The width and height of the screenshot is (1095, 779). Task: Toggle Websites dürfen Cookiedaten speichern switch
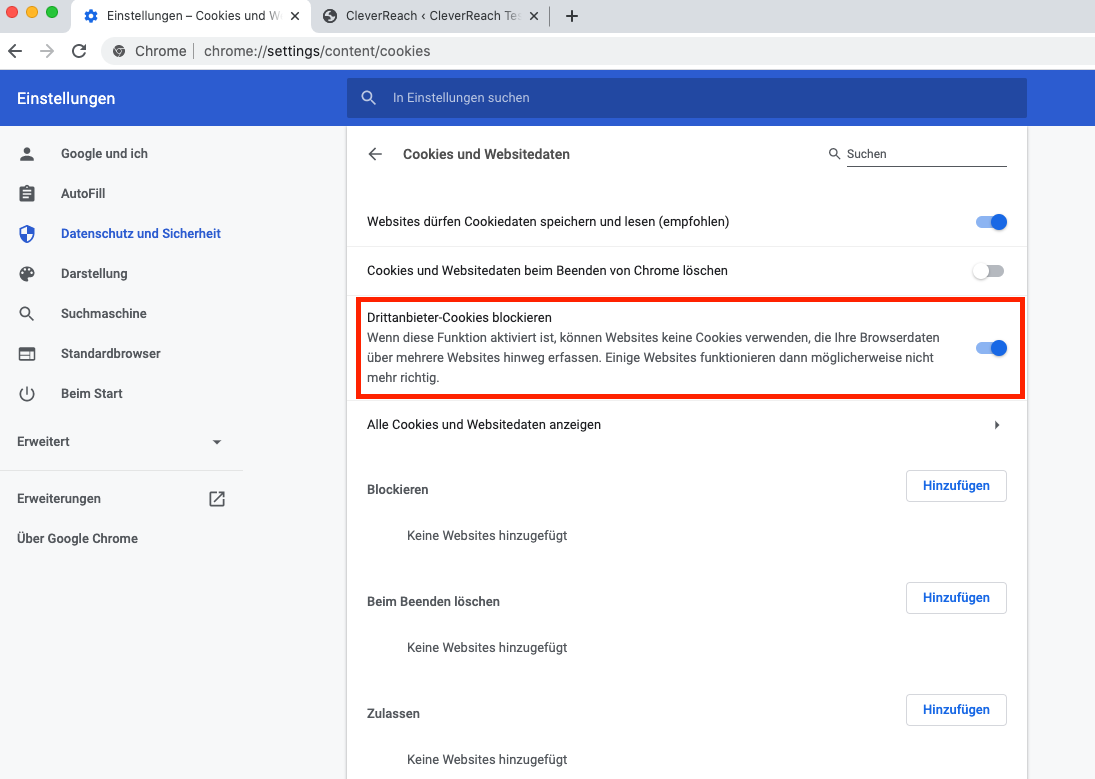pos(991,222)
